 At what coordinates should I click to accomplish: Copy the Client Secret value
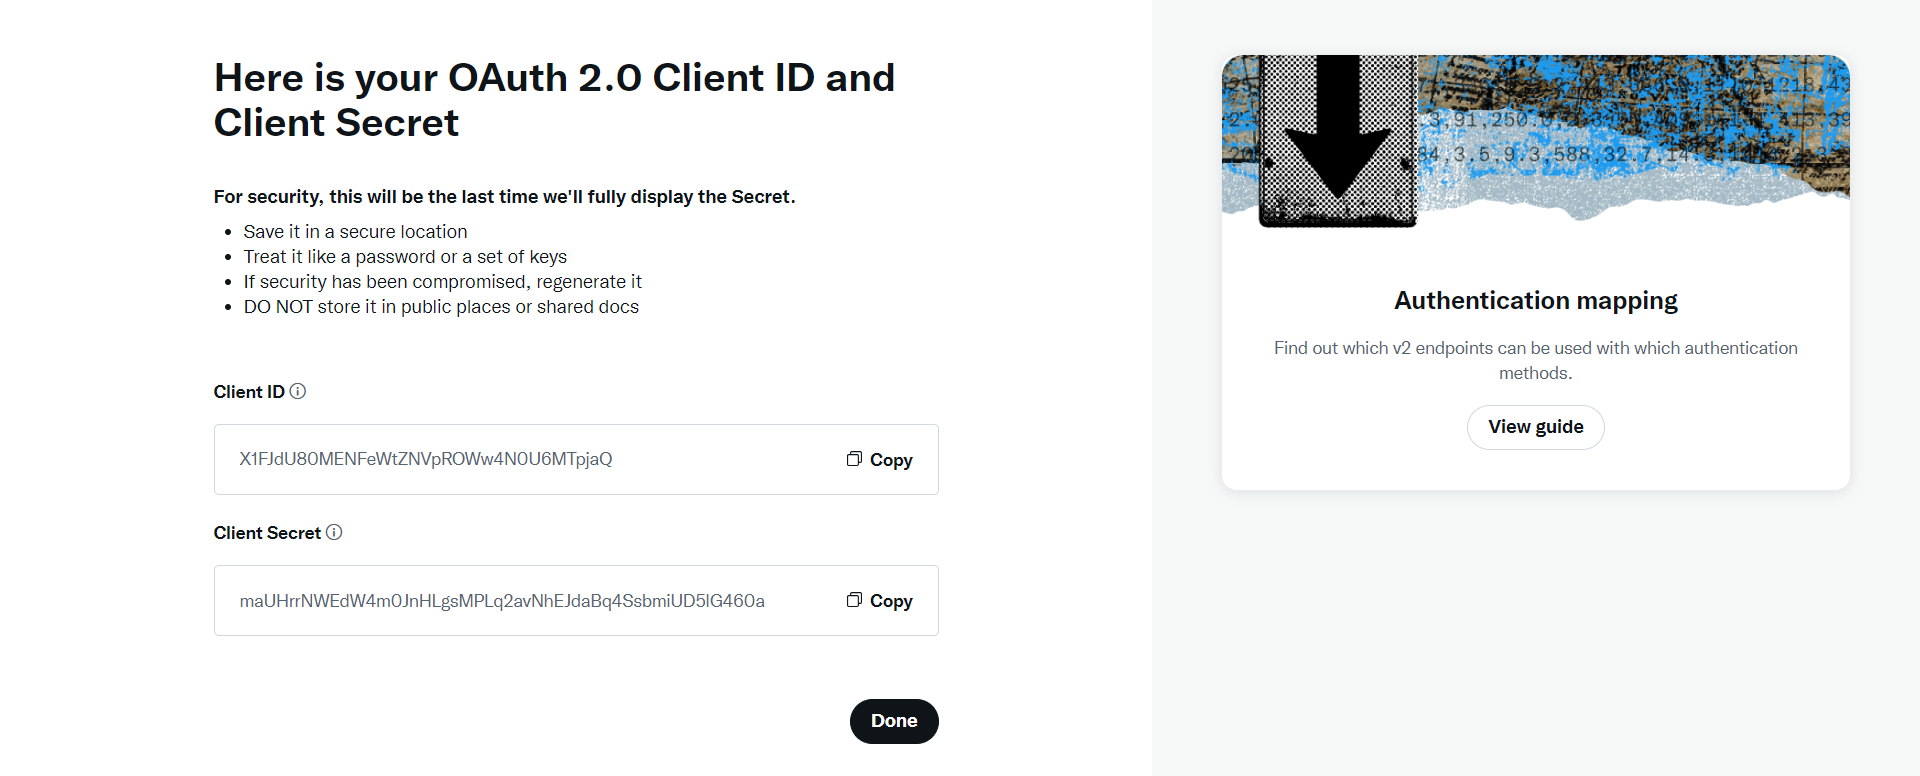point(880,600)
